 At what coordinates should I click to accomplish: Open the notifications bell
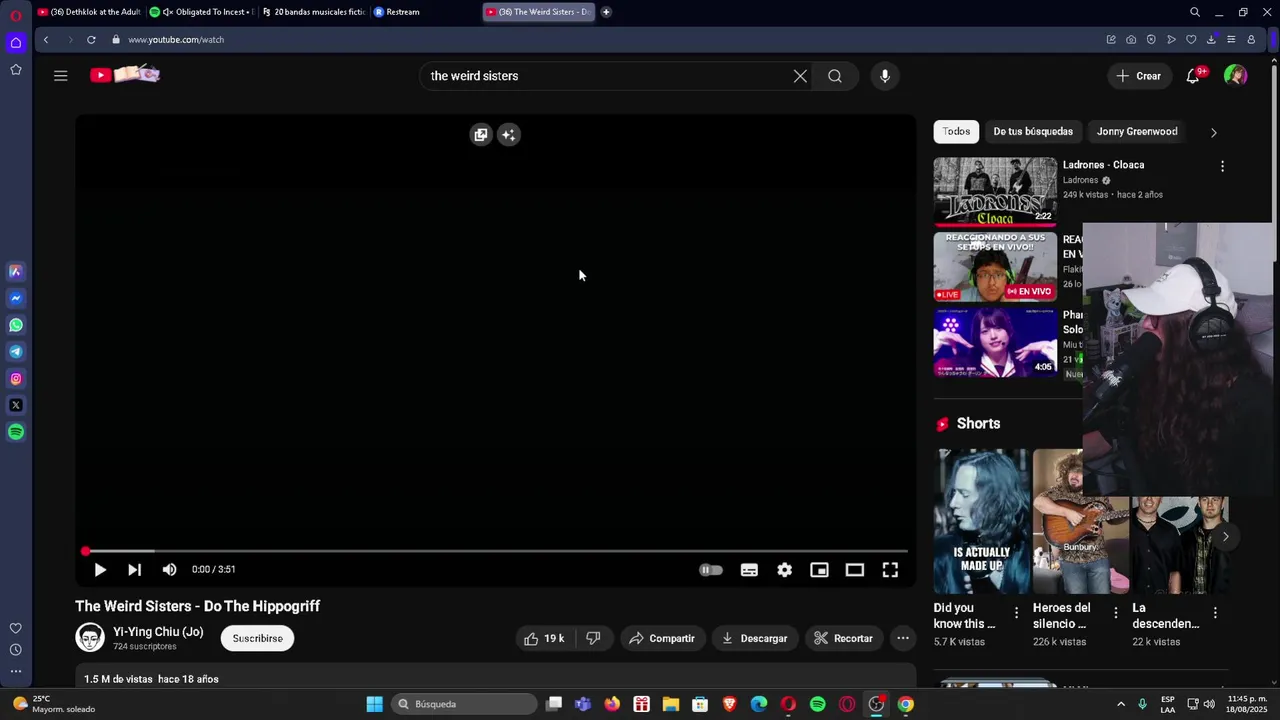tap(1193, 76)
